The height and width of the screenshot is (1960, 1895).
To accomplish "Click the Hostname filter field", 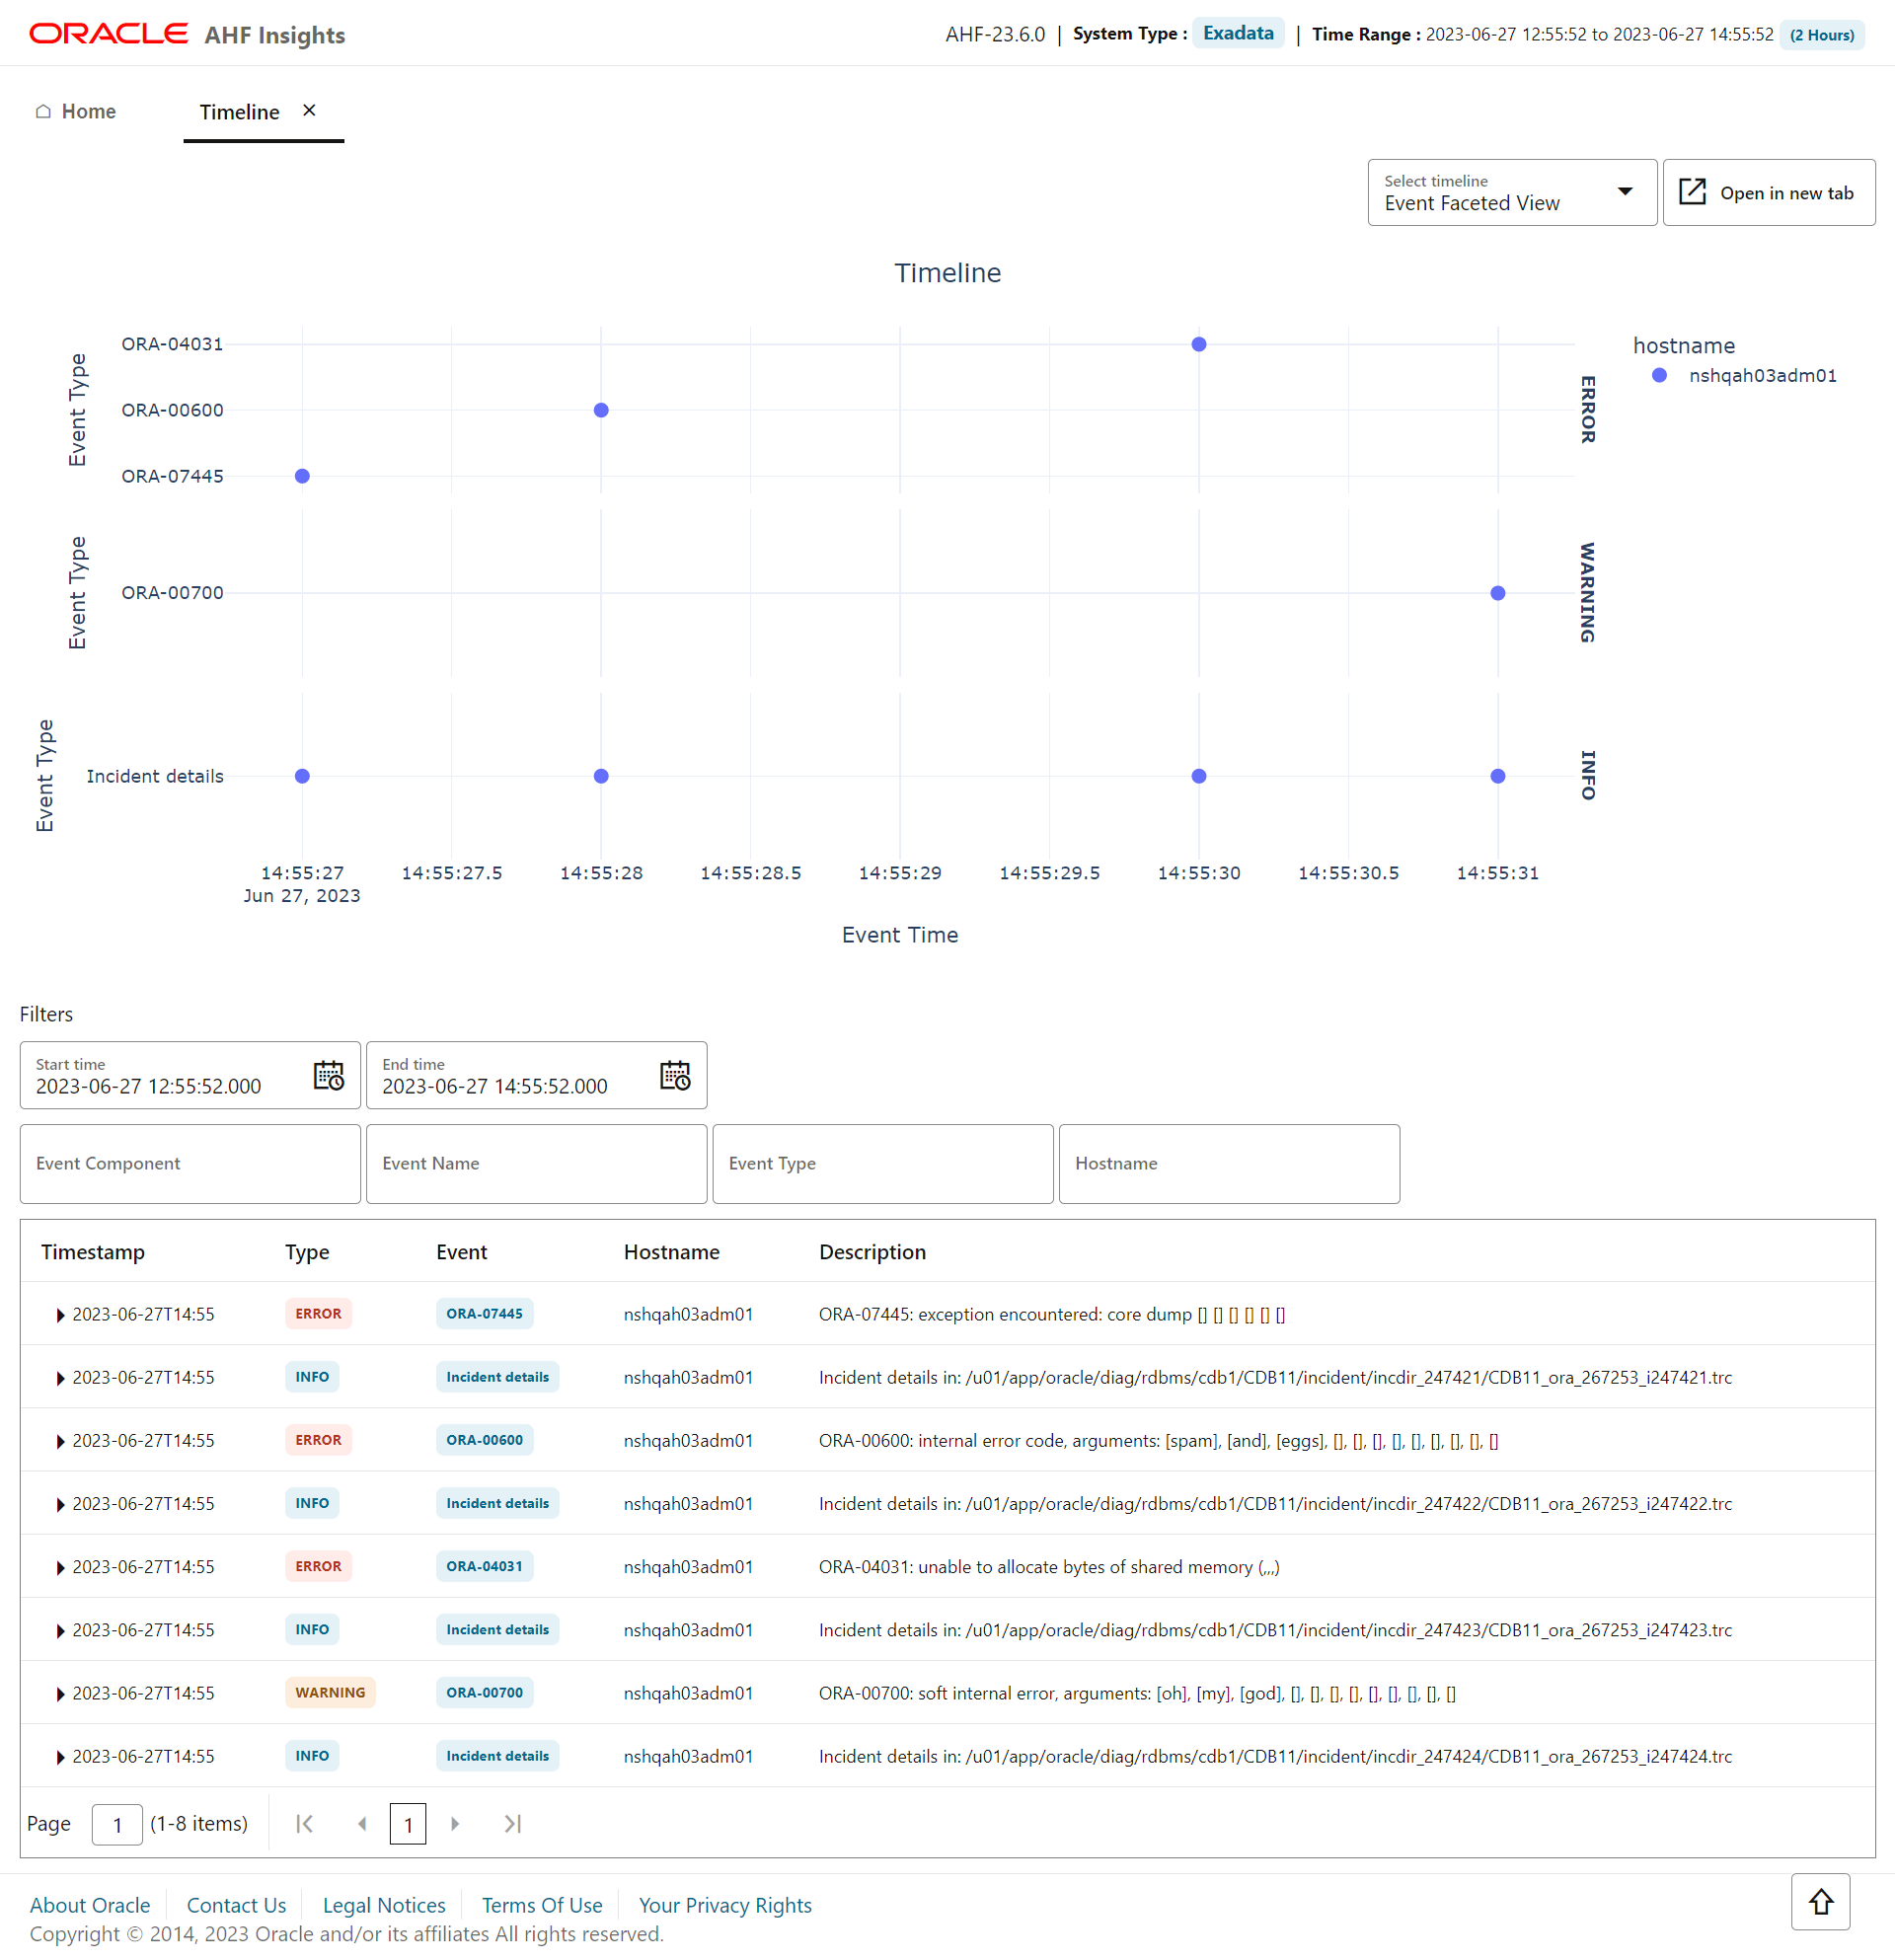I will click(x=1229, y=1164).
